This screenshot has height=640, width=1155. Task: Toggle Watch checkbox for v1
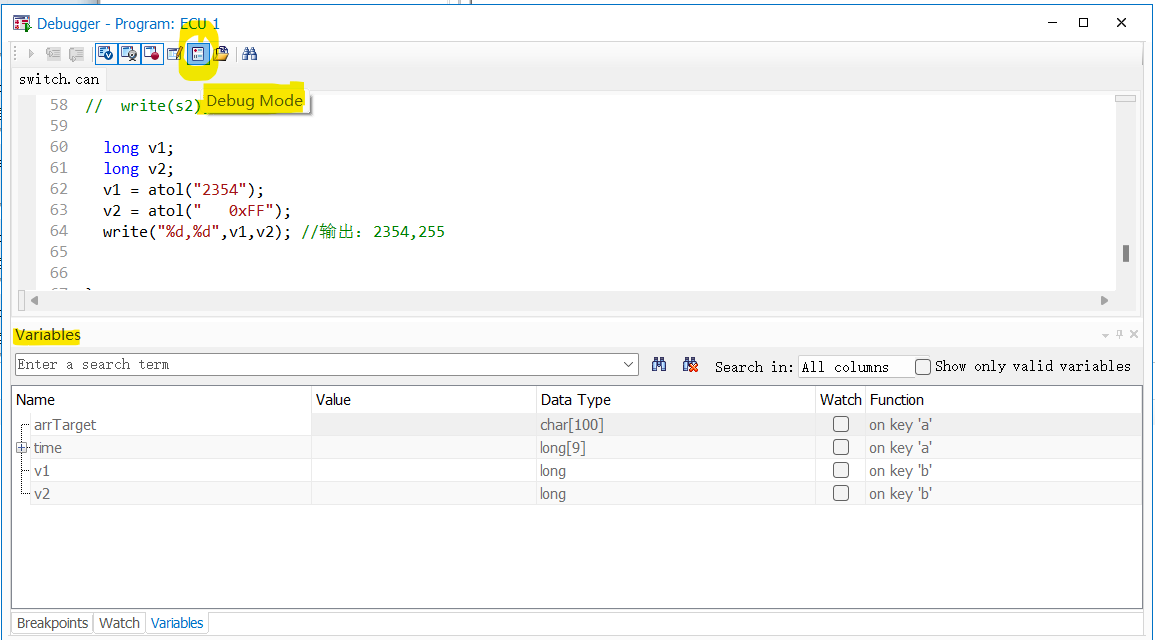840,470
